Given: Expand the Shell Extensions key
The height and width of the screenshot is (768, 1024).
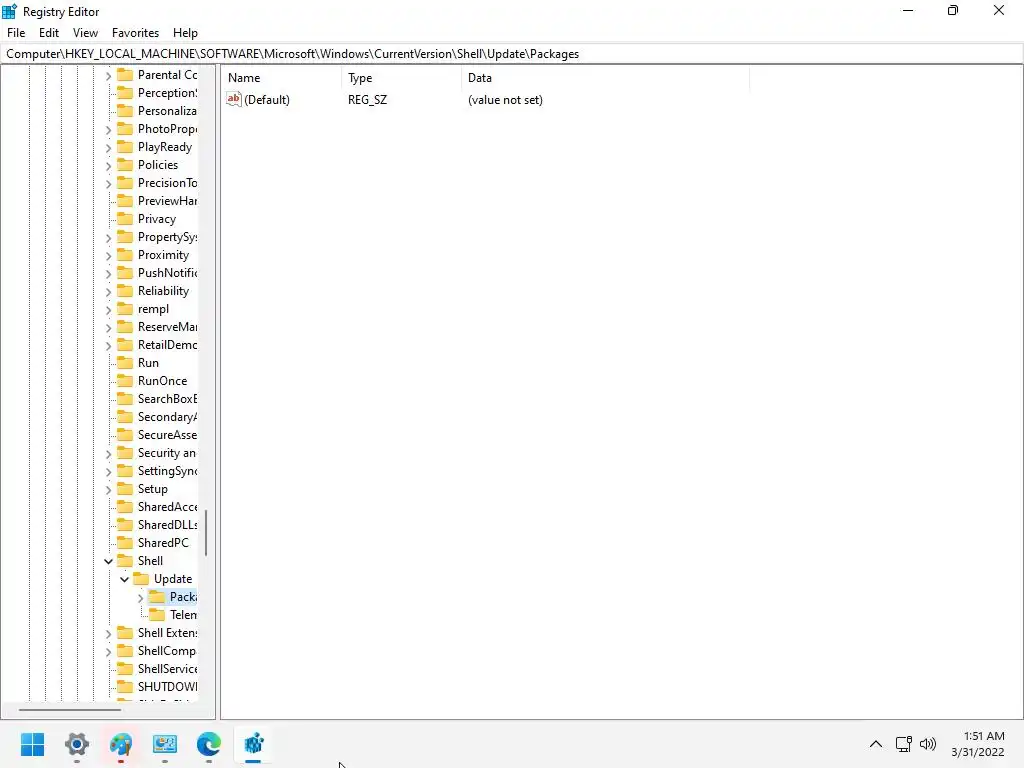Looking at the screenshot, I should click(108, 633).
